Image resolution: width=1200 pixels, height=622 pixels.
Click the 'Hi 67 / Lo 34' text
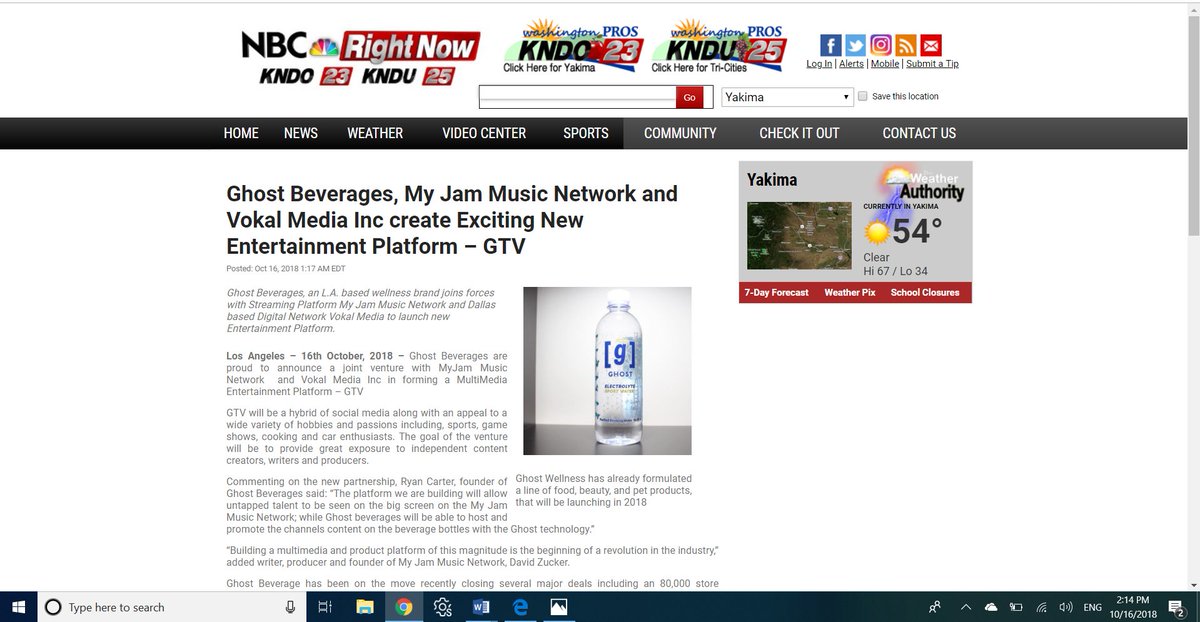point(896,271)
